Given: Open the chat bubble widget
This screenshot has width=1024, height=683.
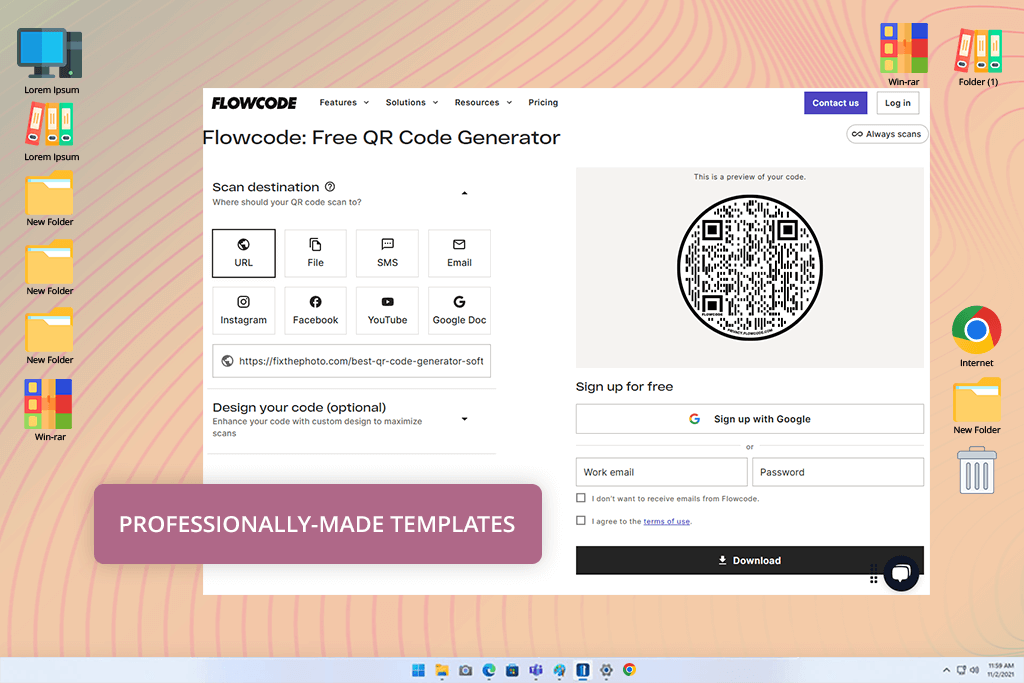Looking at the screenshot, I should click(901, 573).
